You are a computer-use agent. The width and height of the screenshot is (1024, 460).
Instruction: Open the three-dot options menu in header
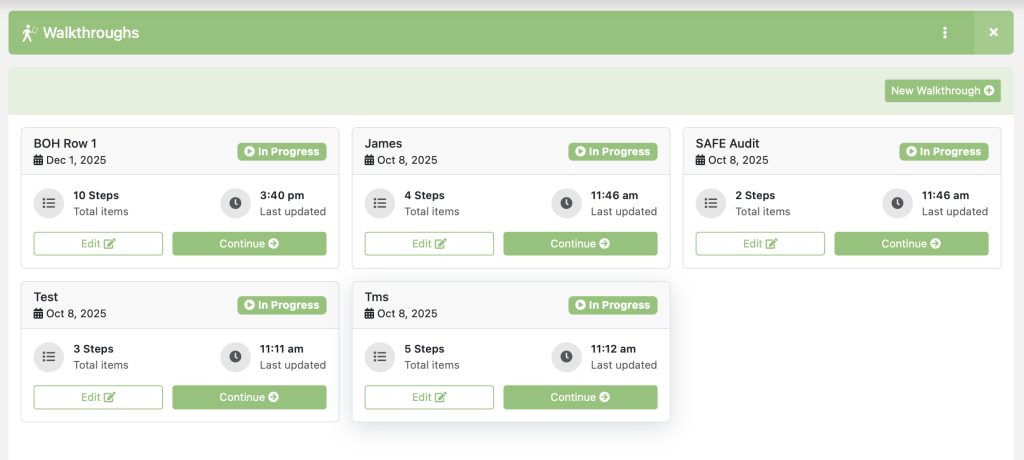tap(945, 33)
